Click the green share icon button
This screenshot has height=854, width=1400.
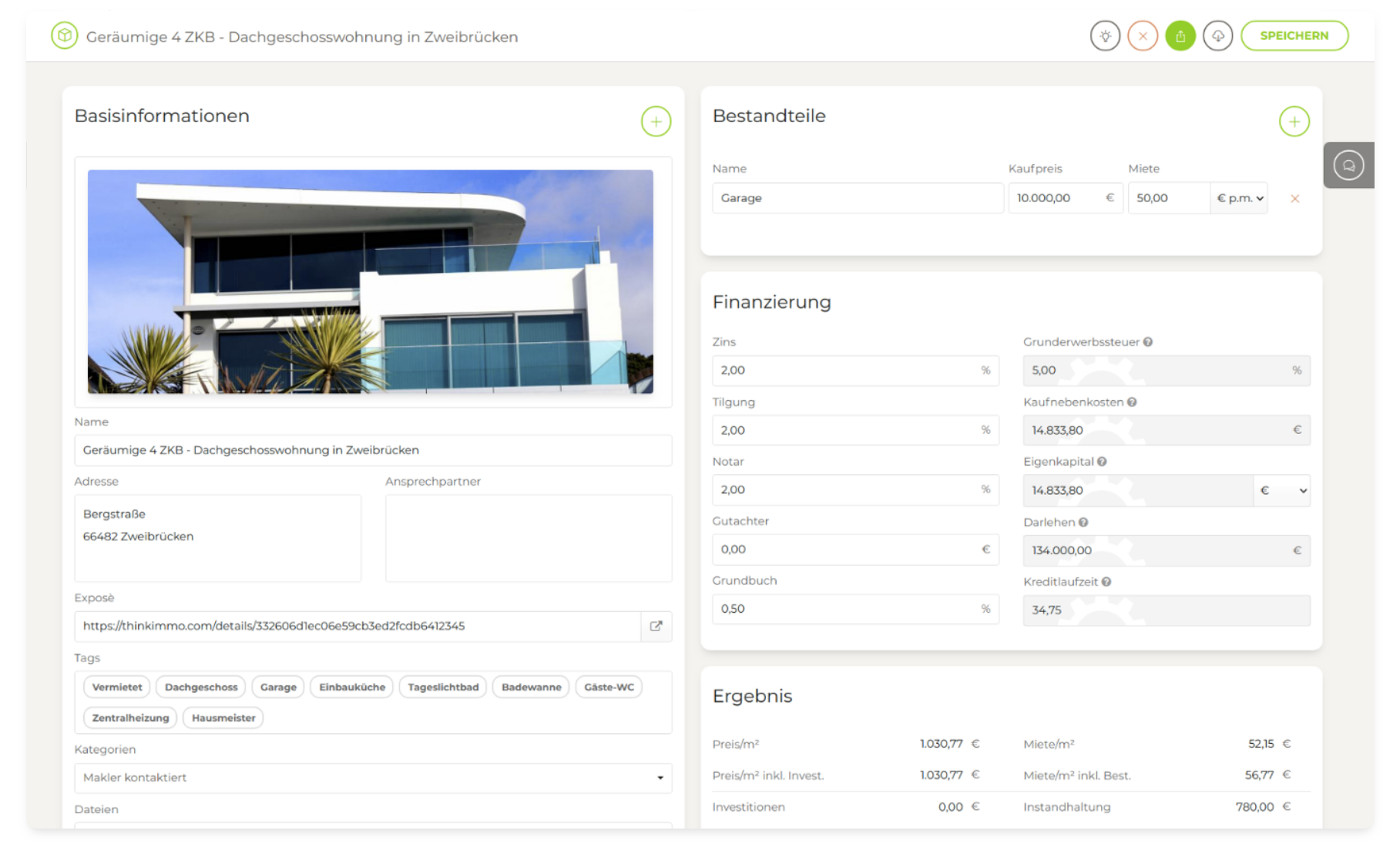1180,36
